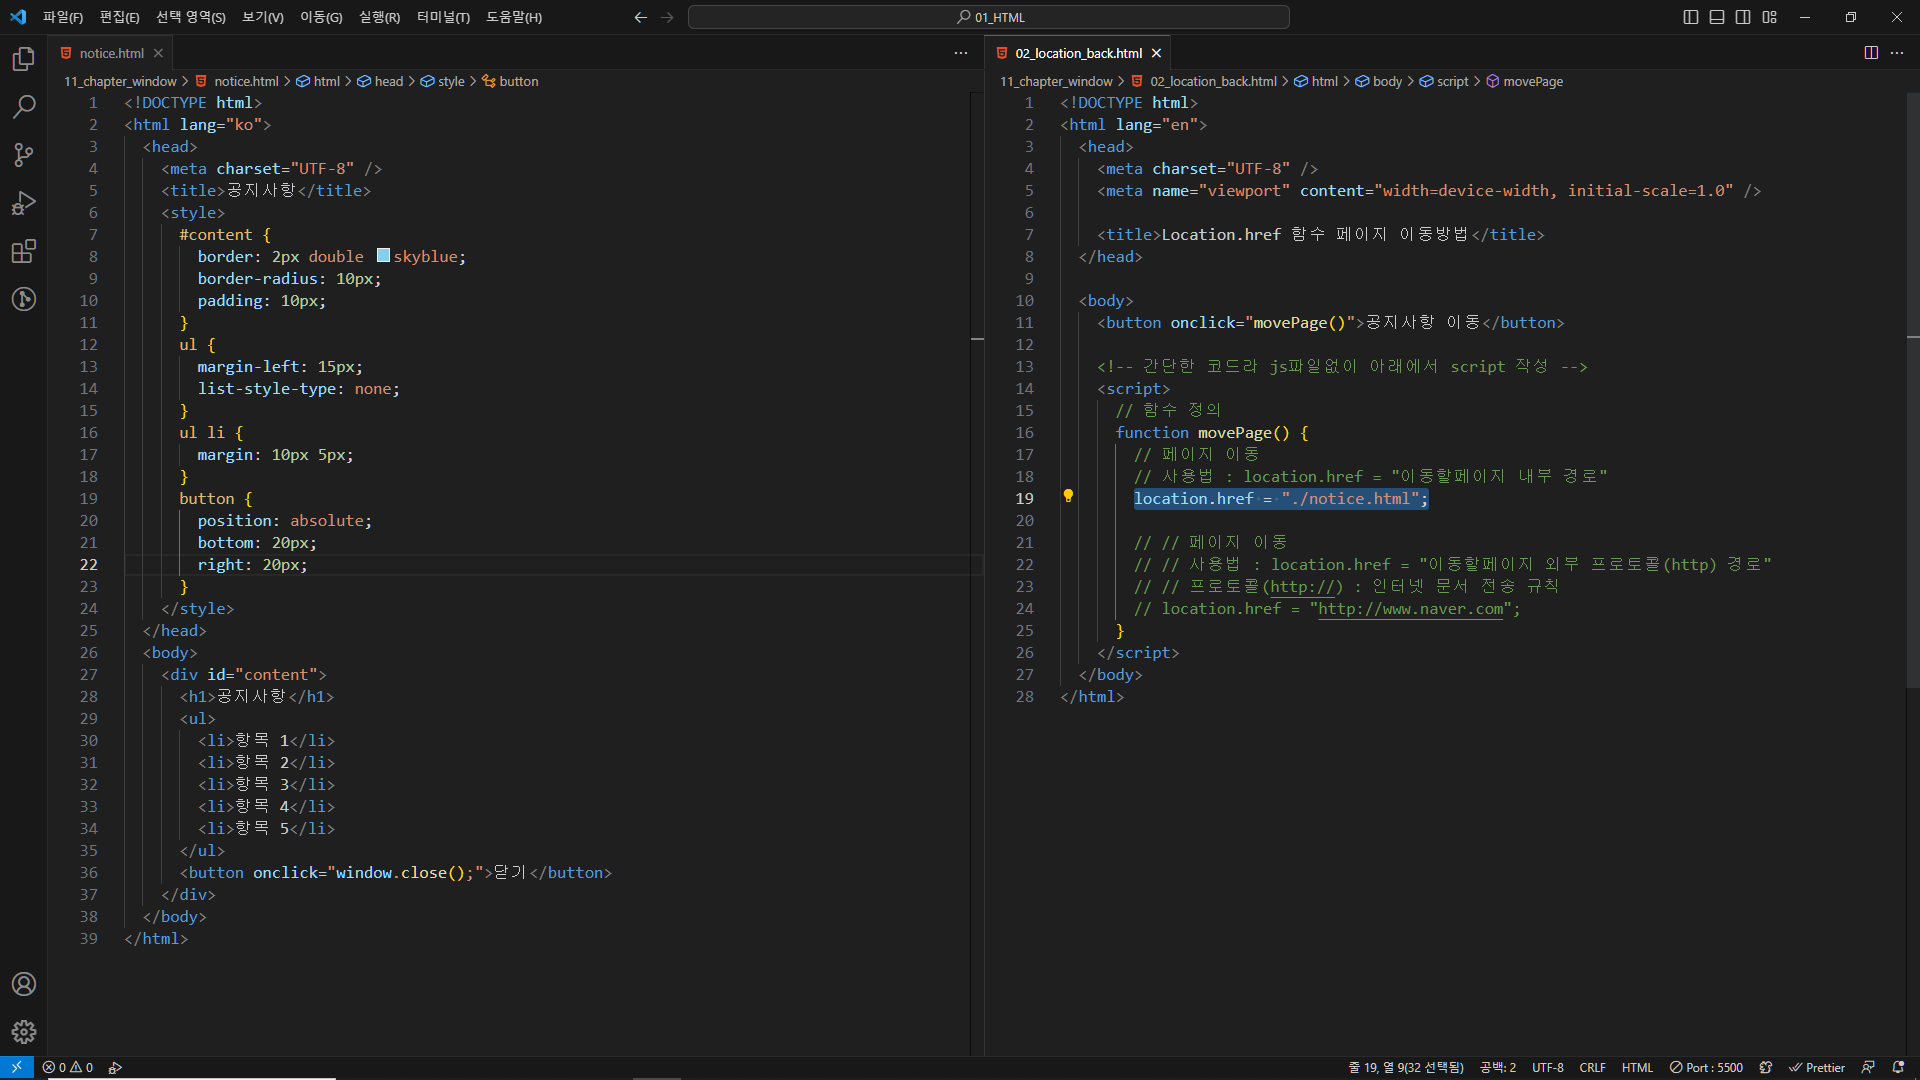
Task: Open the Accounts icon in activity bar
Action: click(24, 984)
